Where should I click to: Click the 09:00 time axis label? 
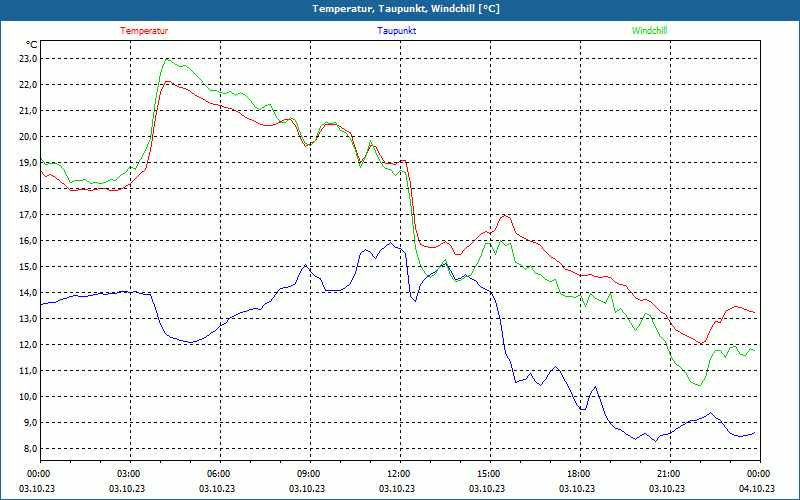(x=310, y=474)
